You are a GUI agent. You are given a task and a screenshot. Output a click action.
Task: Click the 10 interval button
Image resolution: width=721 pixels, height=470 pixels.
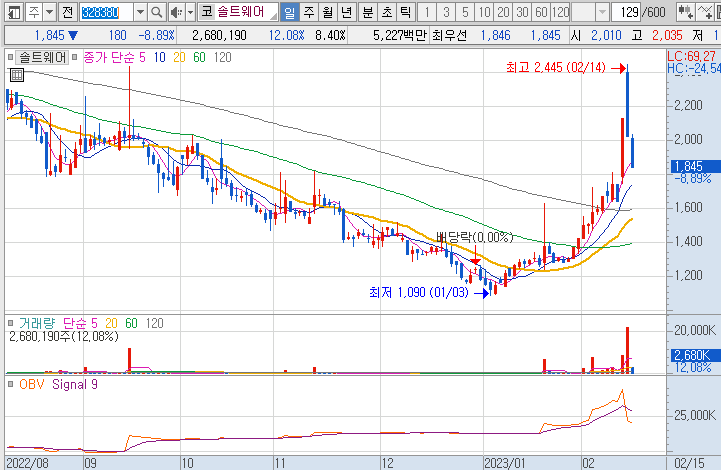click(x=485, y=12)
